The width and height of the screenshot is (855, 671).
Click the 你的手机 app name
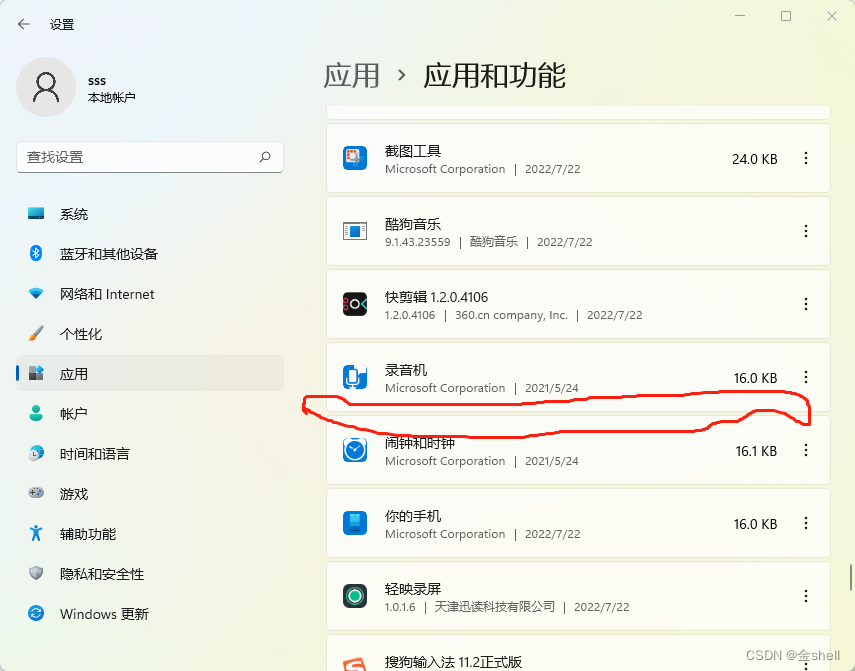[413, 516]
